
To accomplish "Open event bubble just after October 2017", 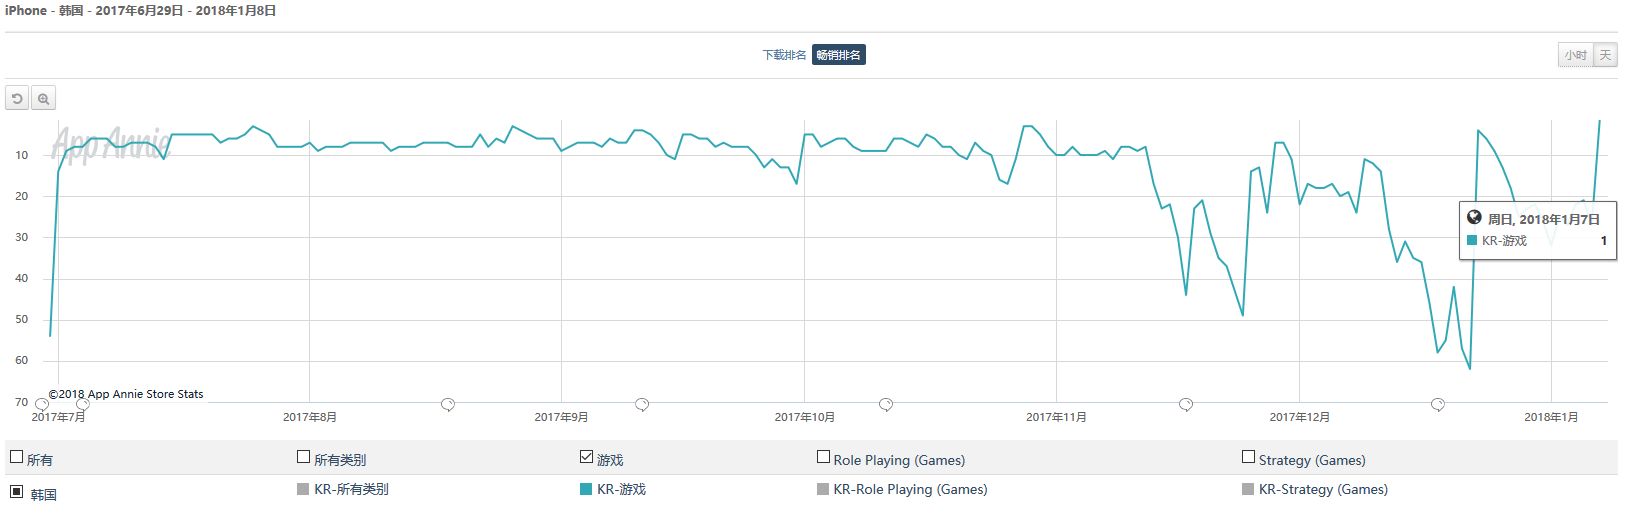I will 886,405.
